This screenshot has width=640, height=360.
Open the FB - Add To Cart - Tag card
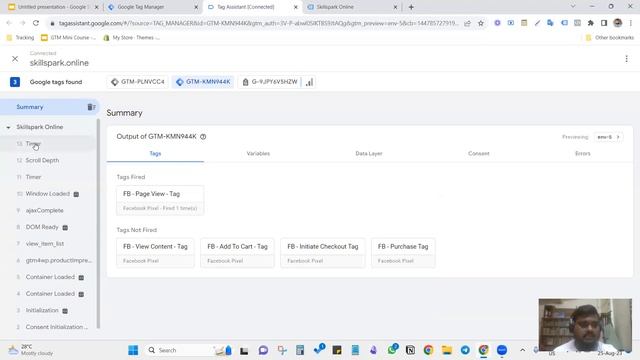point(237,253)
